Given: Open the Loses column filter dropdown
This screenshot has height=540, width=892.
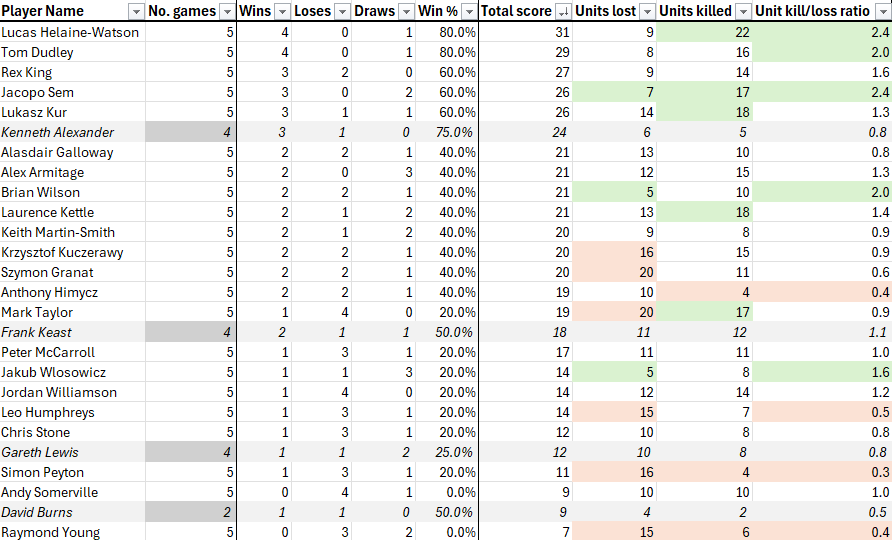Looking at the screenshot, I should (x=342, y=11).
